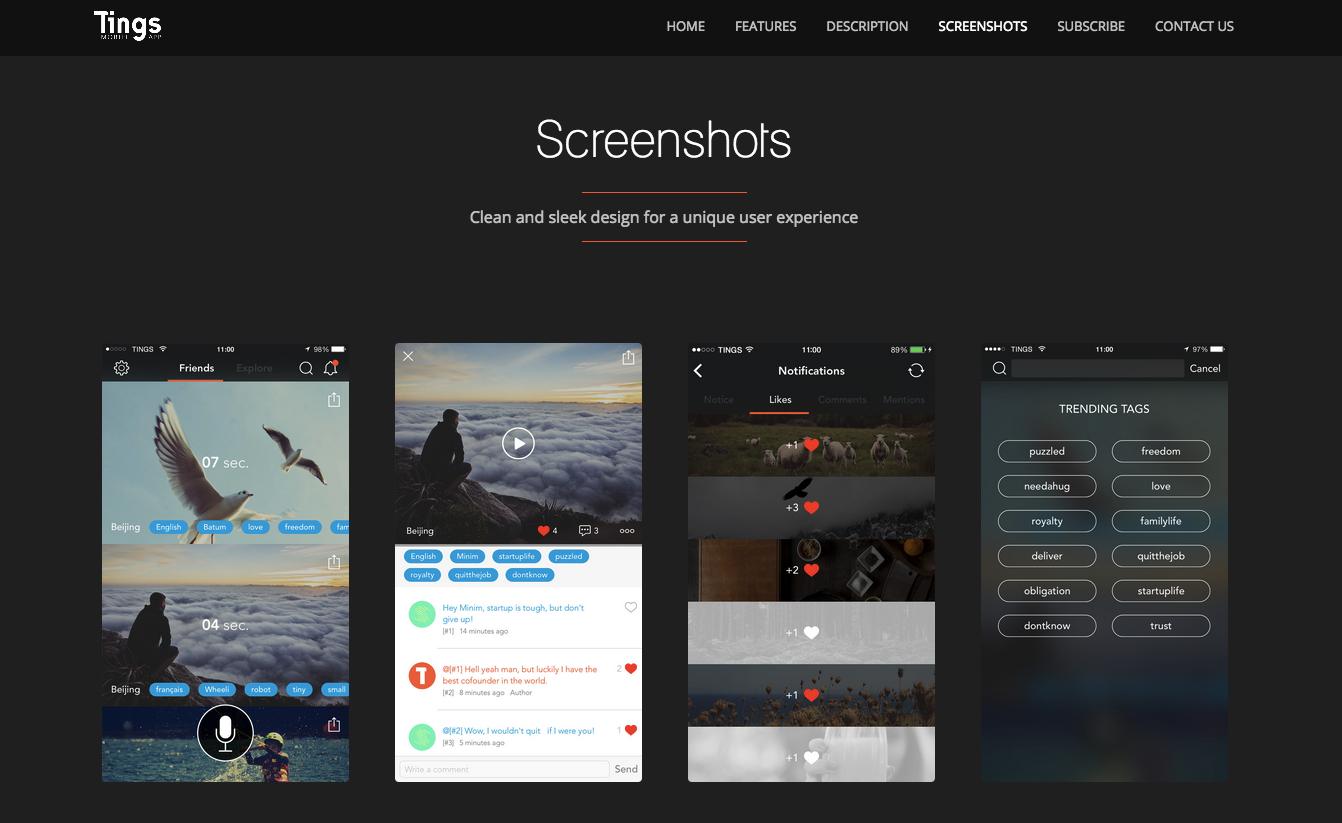The height and width of the screenshot is (823, 1342).
Task: Go back using the Notifications back chevron
Action: click(x=698, y=371)
